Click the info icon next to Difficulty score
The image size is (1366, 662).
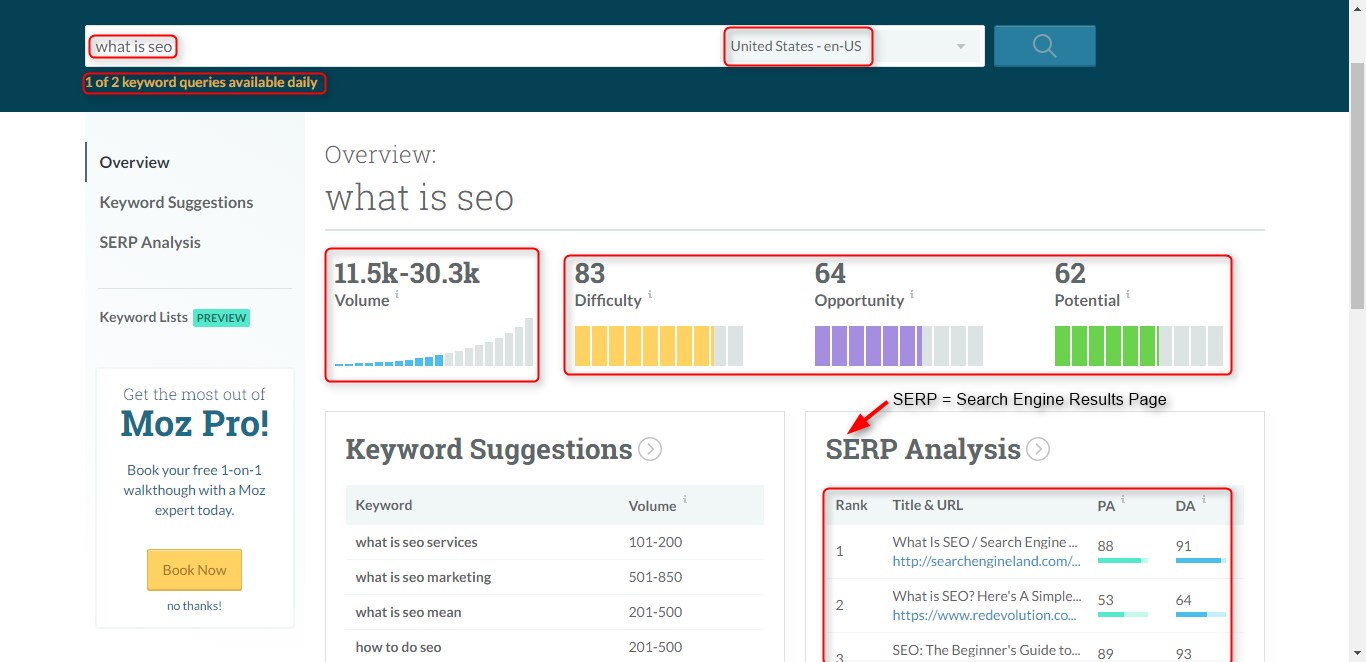tap(651, 295)
